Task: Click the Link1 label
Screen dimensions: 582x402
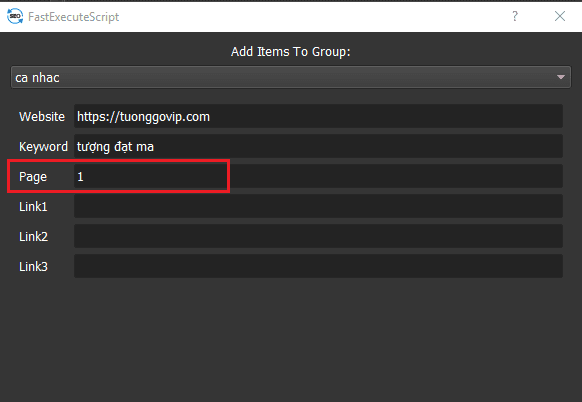Action: (x=33, y=206)
